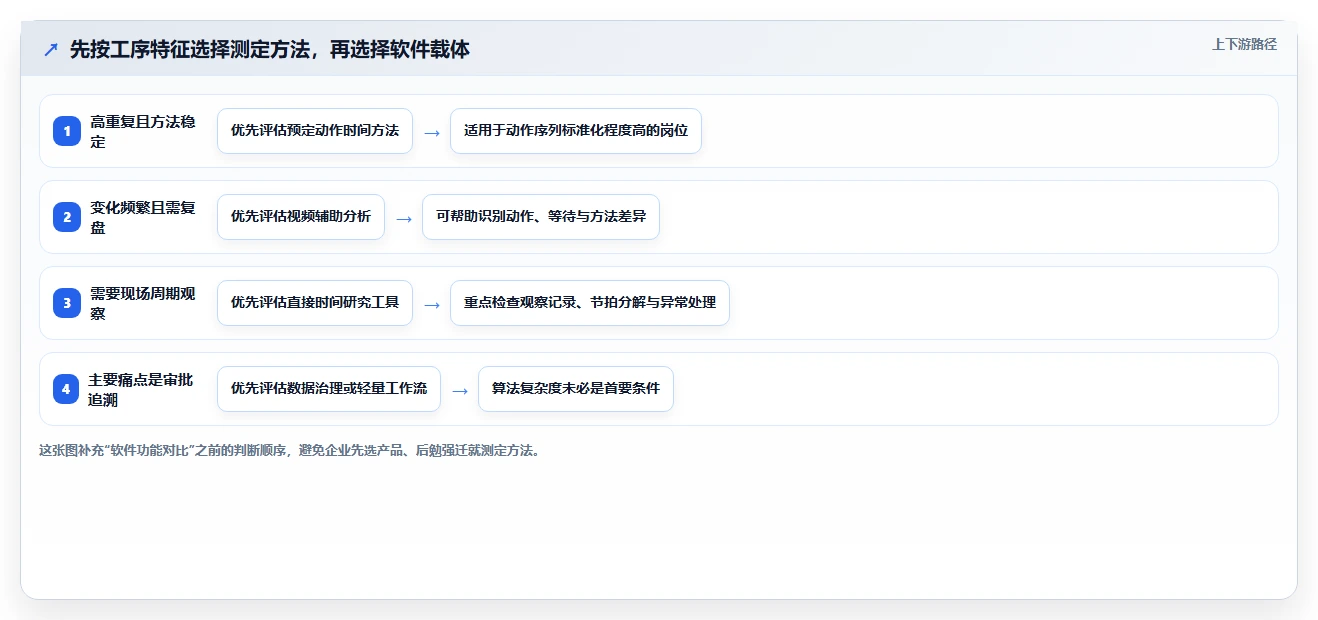Click the number 1 badge
Screen dimensions: 1318x620
pos(66,131)
